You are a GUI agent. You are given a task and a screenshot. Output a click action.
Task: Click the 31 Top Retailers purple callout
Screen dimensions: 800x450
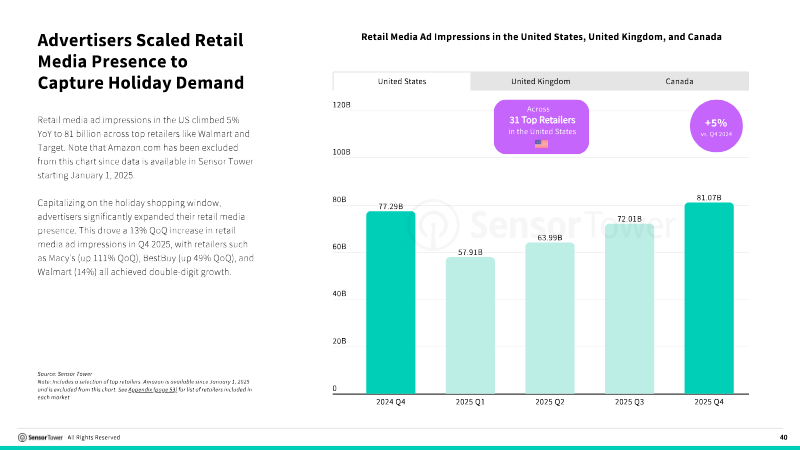pyautogui.click(x=541, y=127)
